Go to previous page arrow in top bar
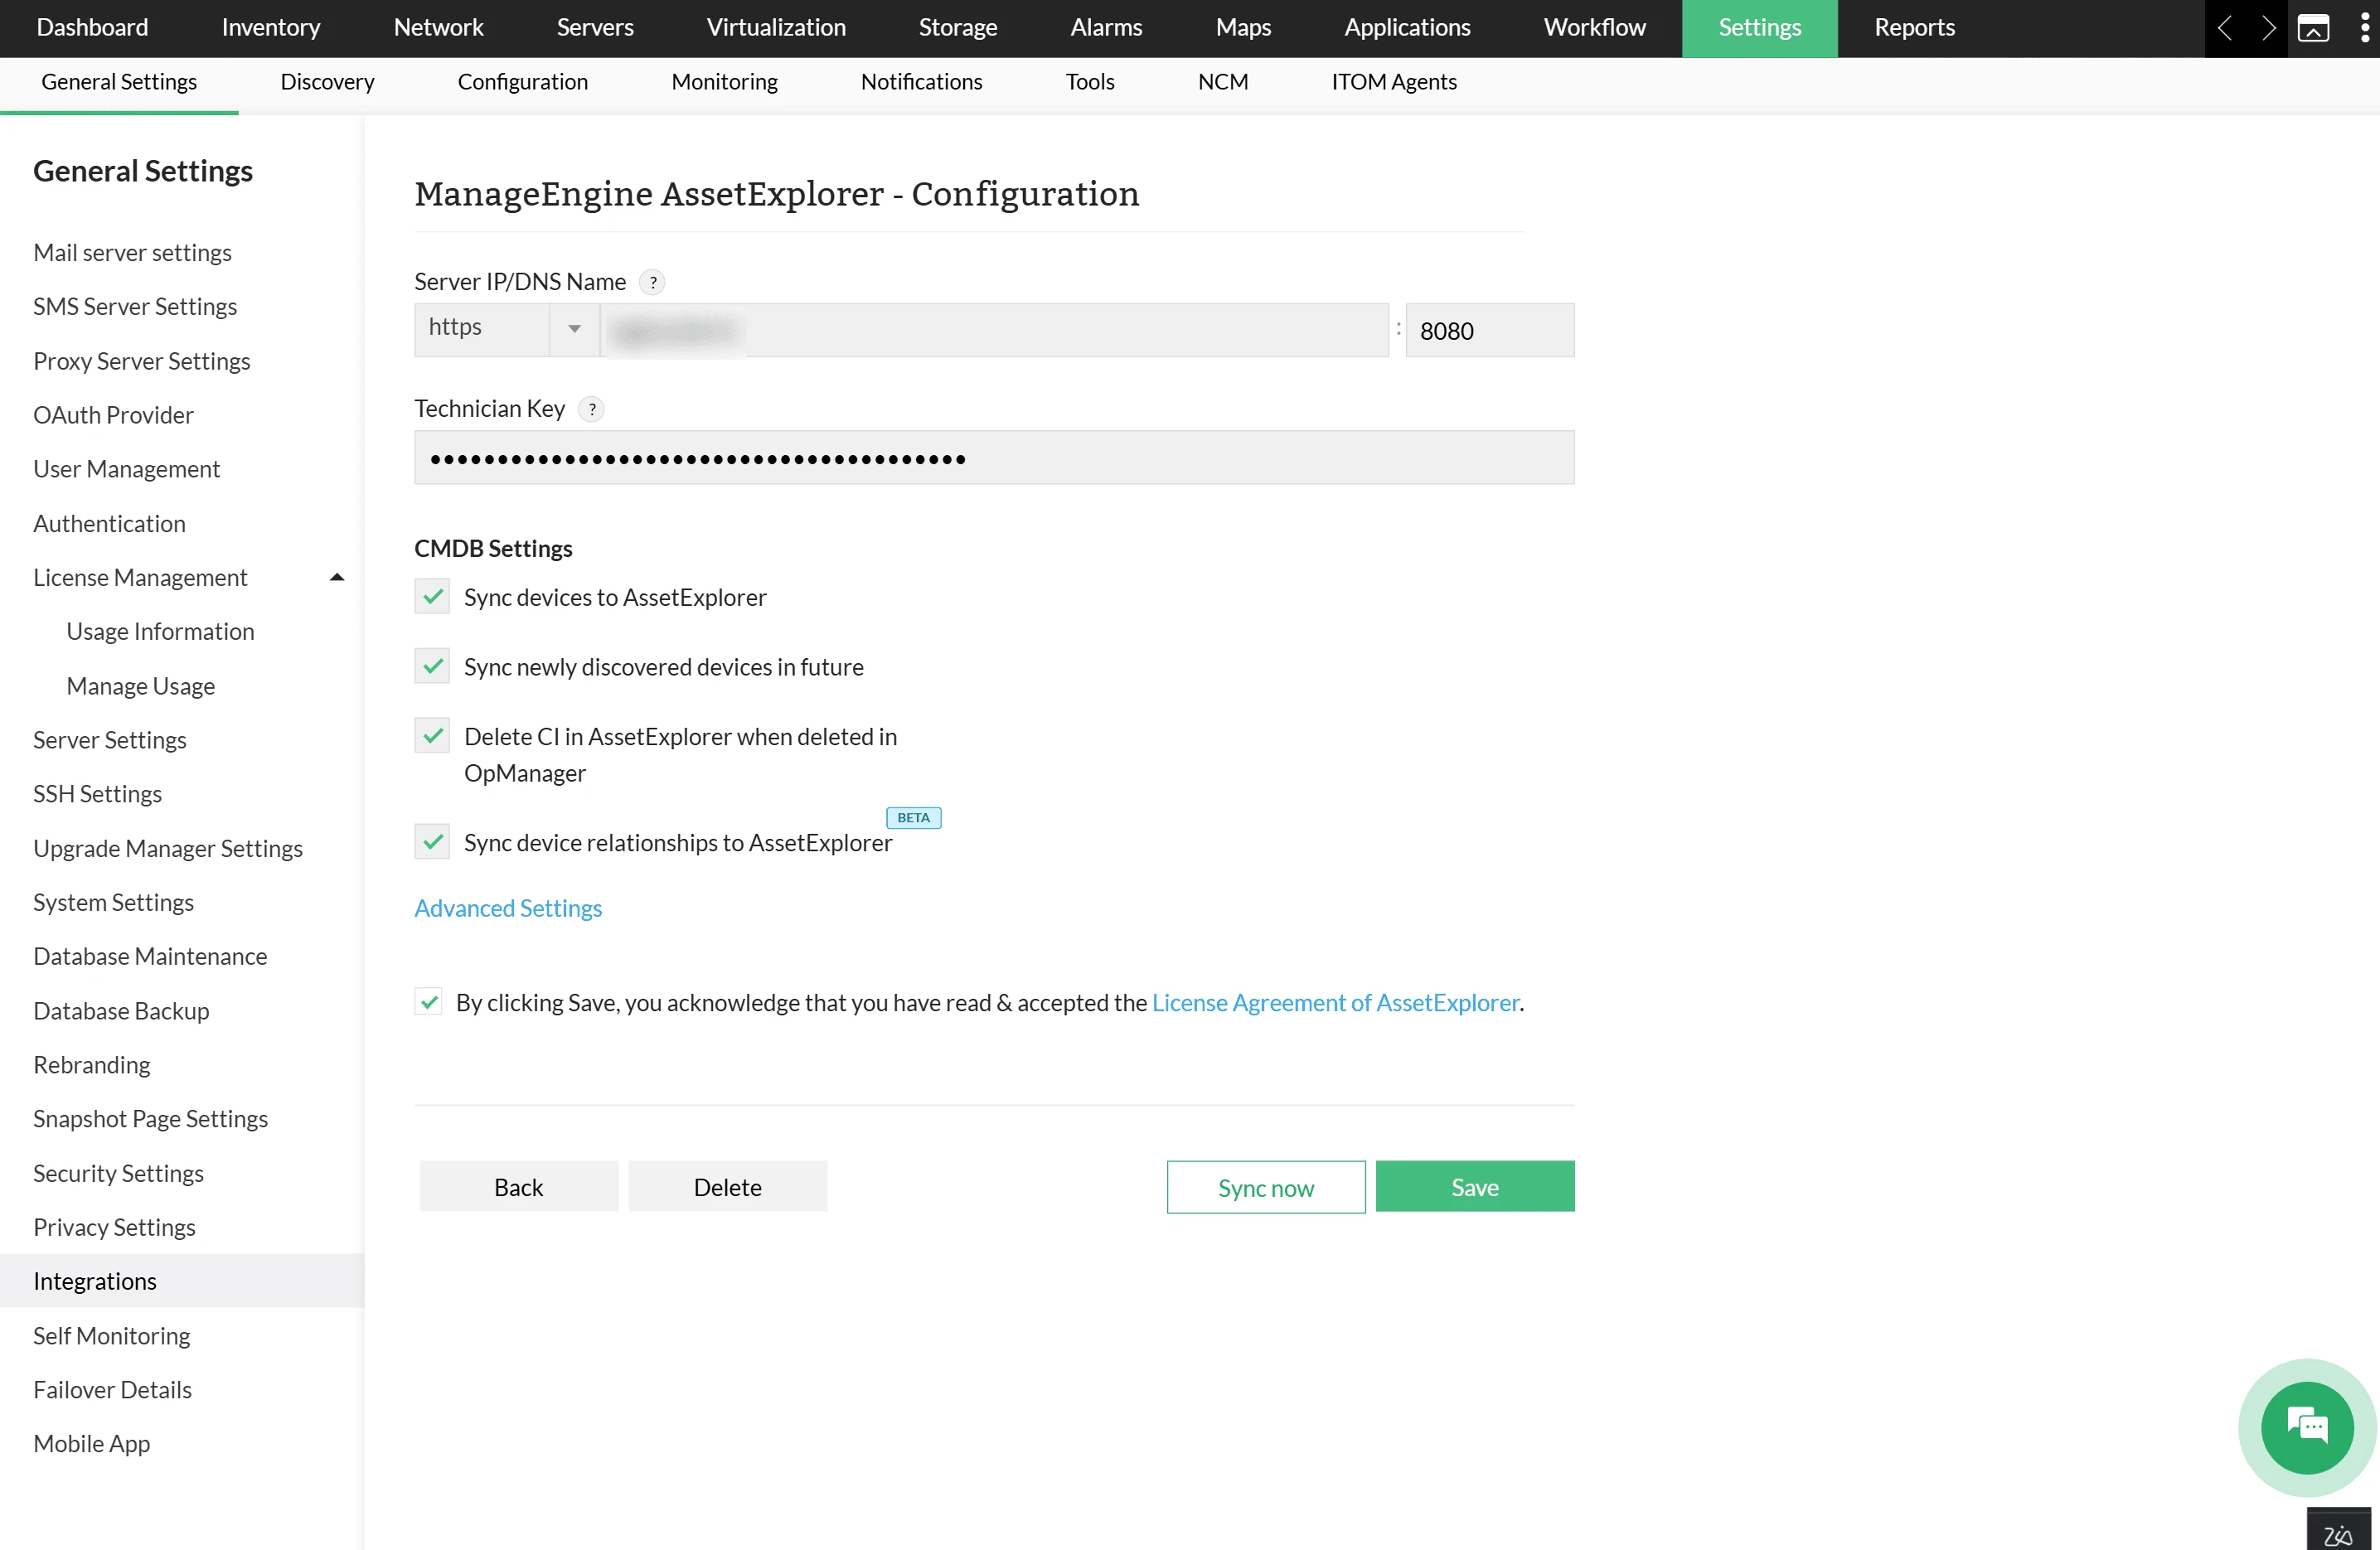Screen dimensions: 2380x1550 point(2225,28)
